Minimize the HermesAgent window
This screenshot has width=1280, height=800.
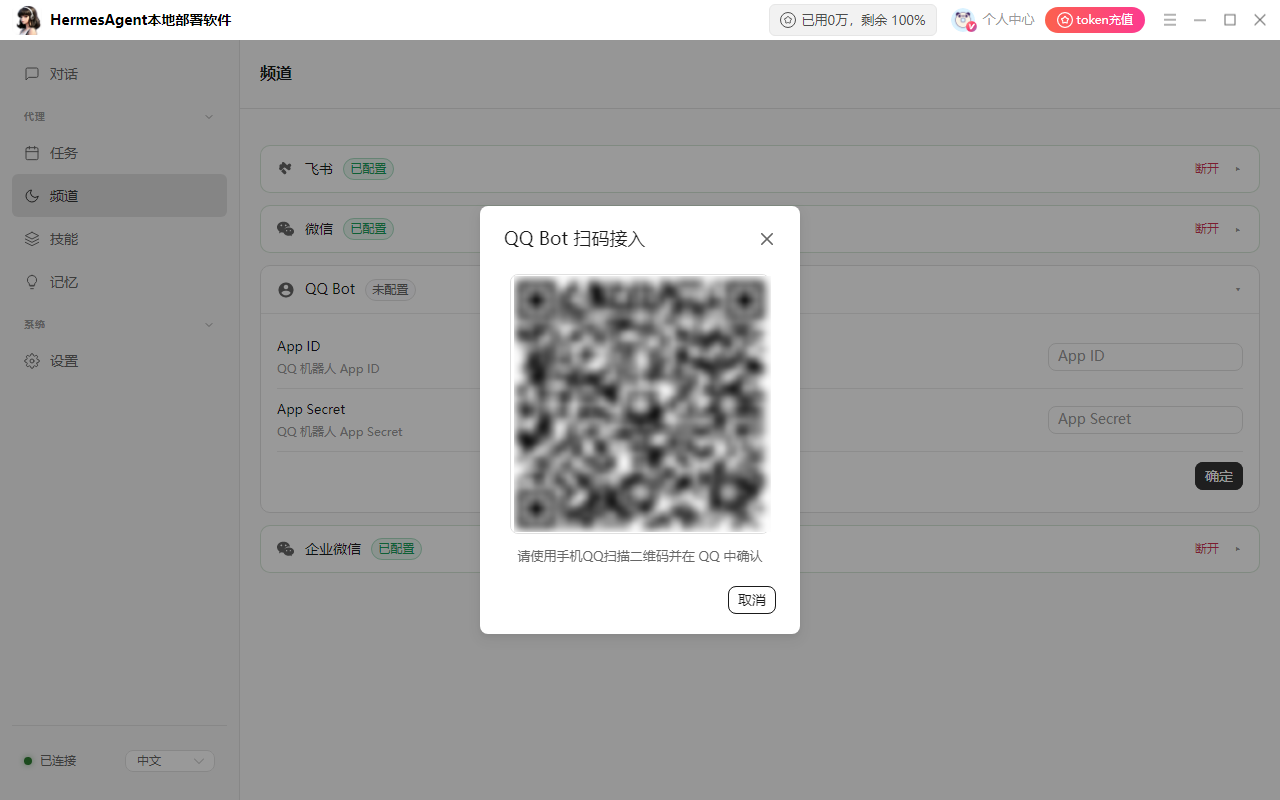coord(1200,20)
